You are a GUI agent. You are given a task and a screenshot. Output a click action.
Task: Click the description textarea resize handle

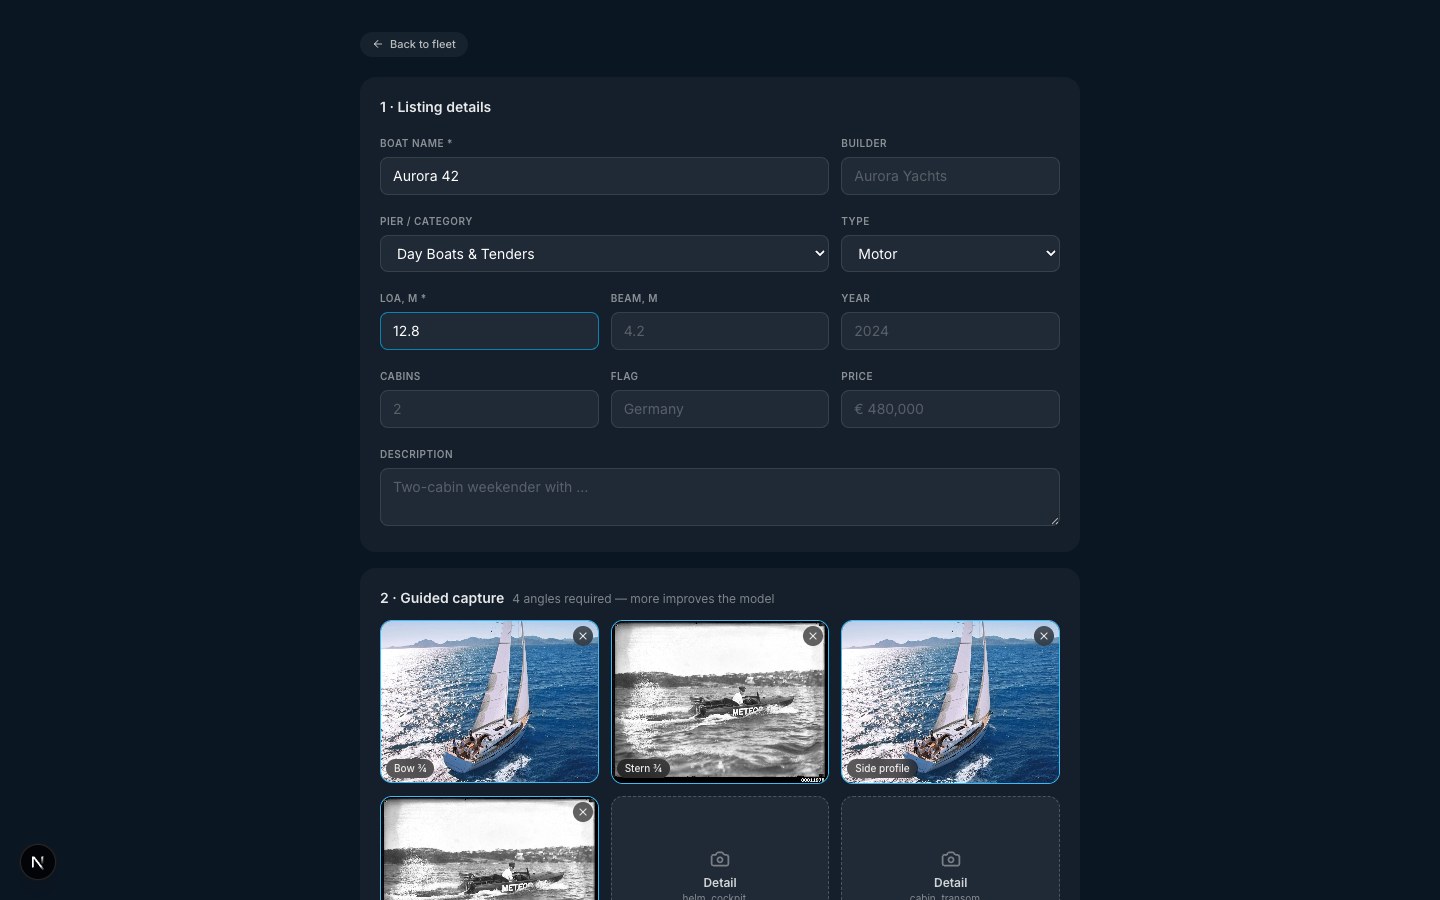[x=1054, y=520]
